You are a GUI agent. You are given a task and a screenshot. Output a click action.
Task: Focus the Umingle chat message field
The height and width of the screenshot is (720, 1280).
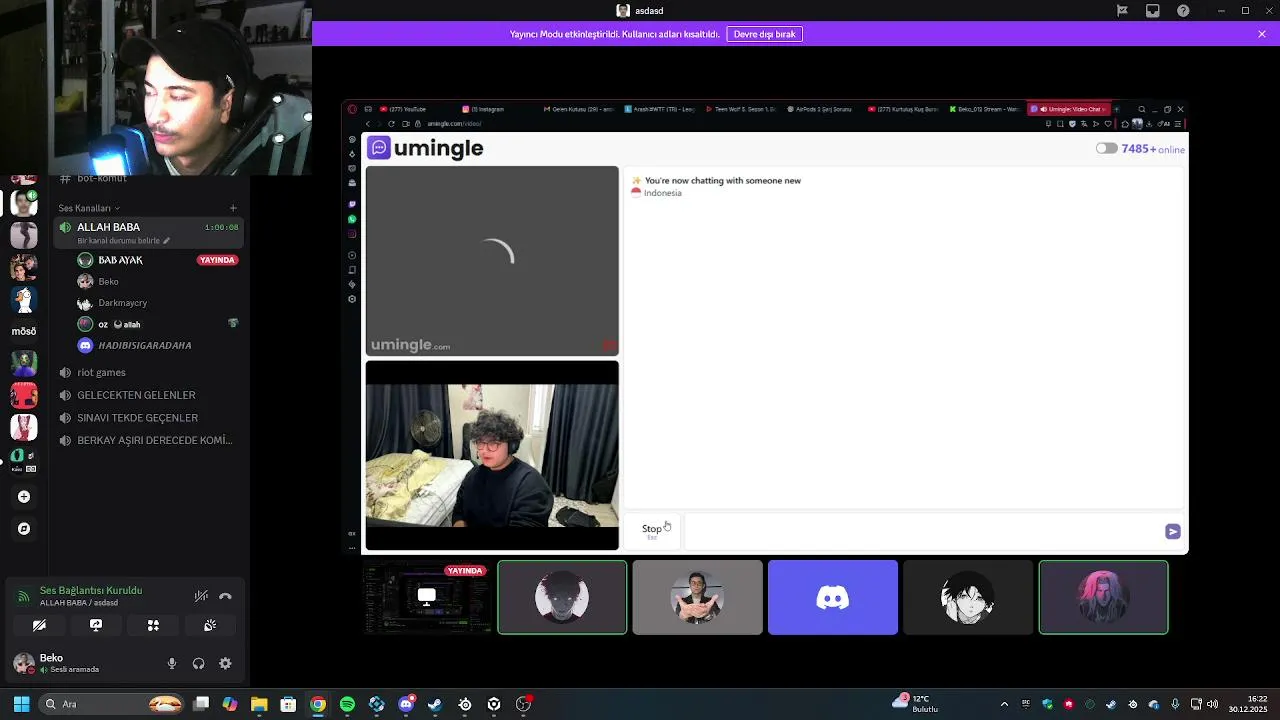pyautogui.click(x=922, y=531)
